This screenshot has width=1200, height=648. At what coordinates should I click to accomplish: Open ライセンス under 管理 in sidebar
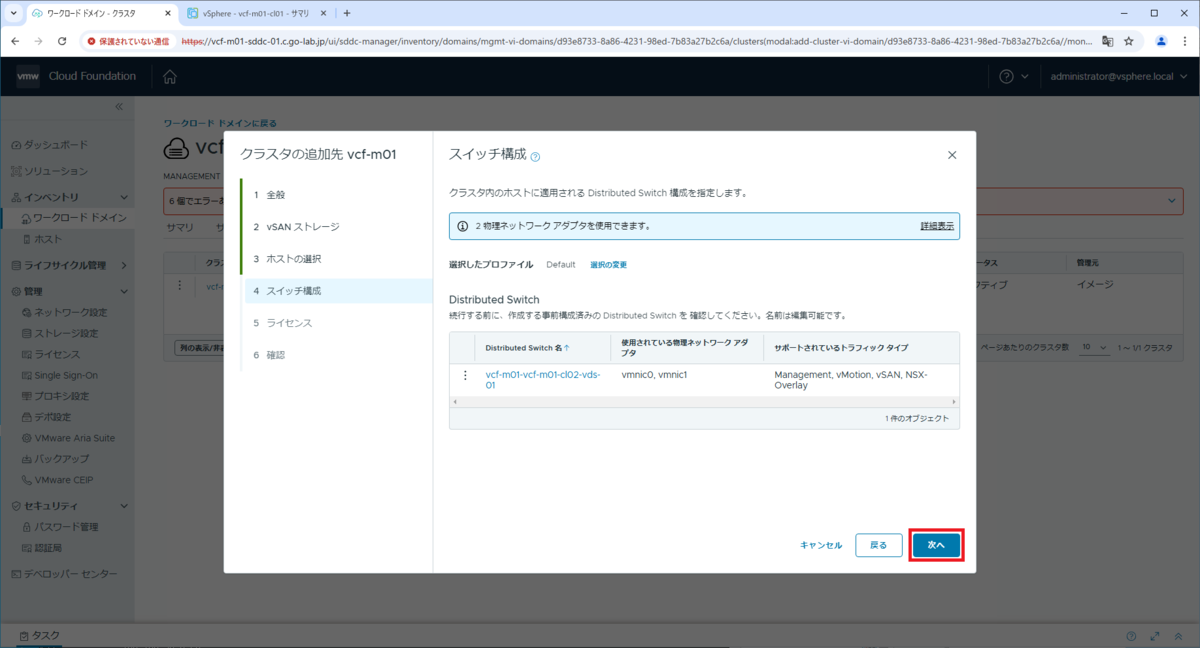(x=50, y=354)
